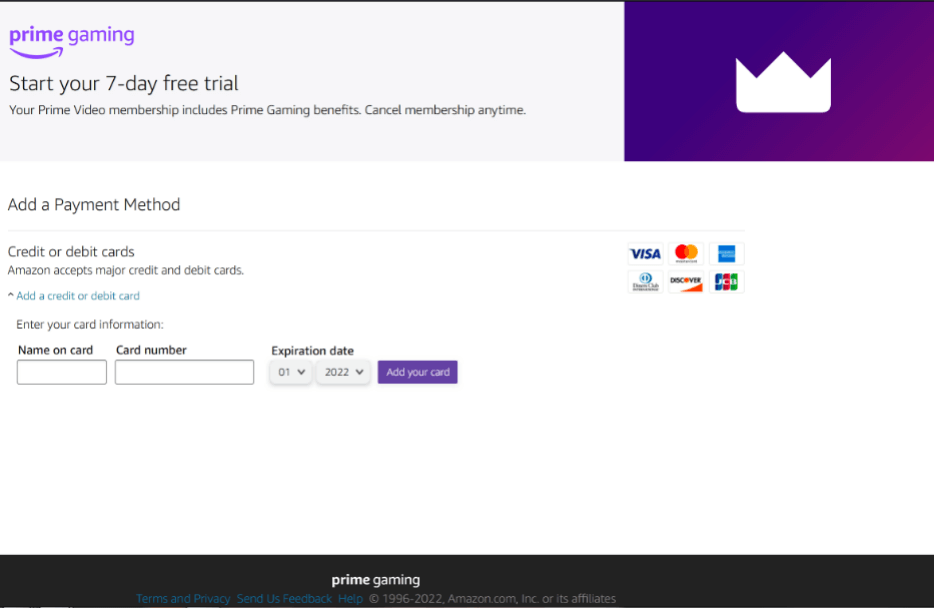Viewport: 936px width, 608px height.
Task: Click the Mastercard logo
Action: tap(686, 254)
